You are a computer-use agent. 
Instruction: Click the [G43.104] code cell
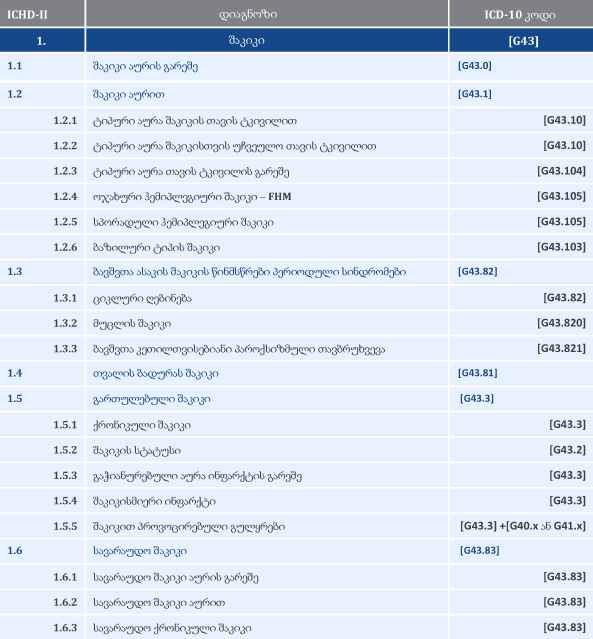coord(561,171)
